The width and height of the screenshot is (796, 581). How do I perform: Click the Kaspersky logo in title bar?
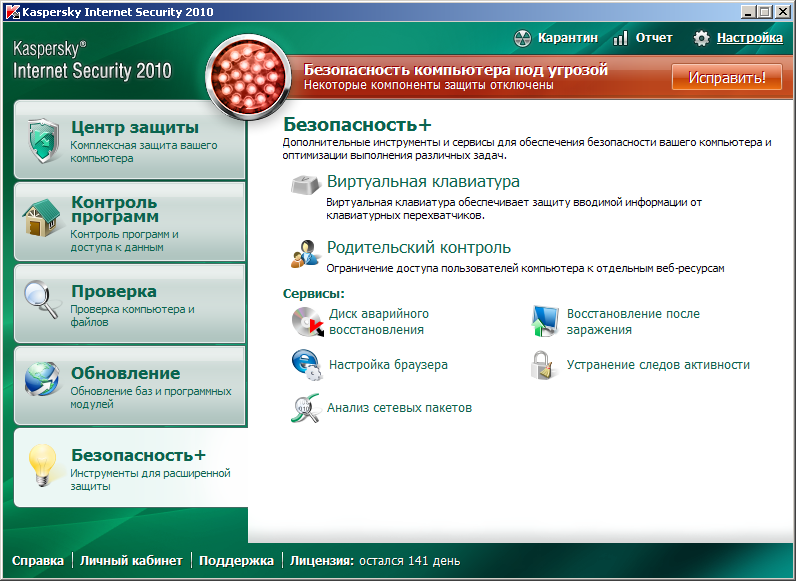tap(12, 11)
